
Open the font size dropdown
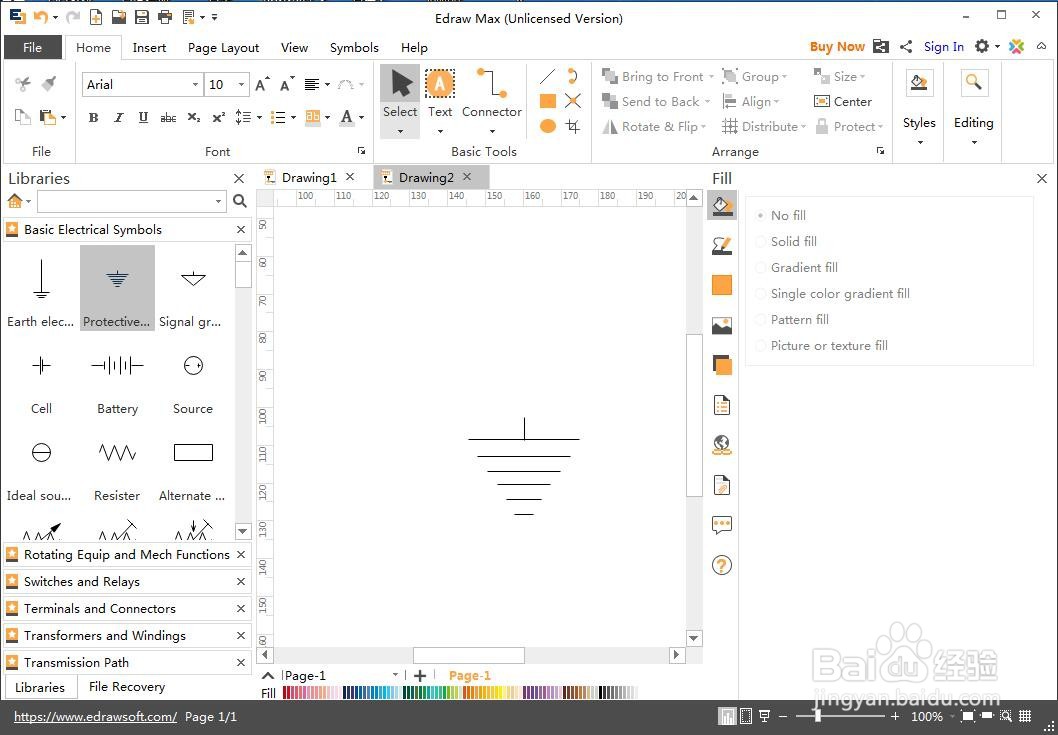242,84
